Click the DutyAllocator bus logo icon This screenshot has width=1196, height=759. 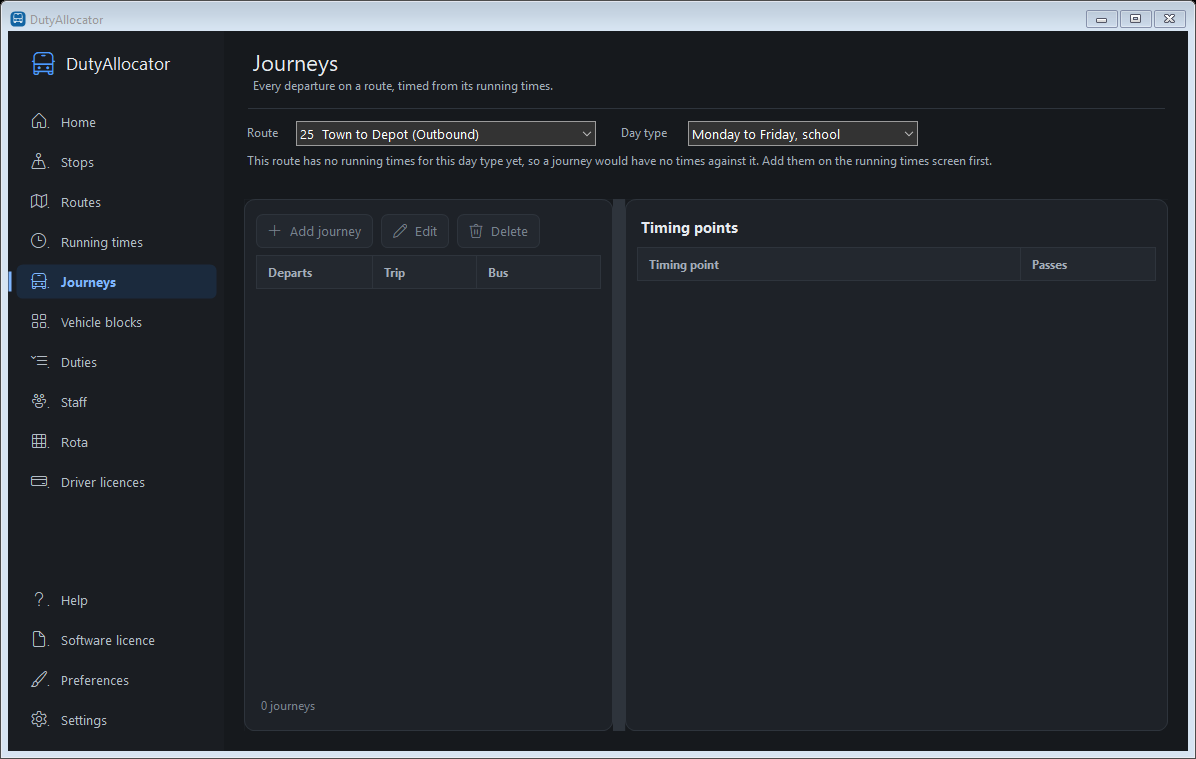pyautogui.click(x=43, y=64)
